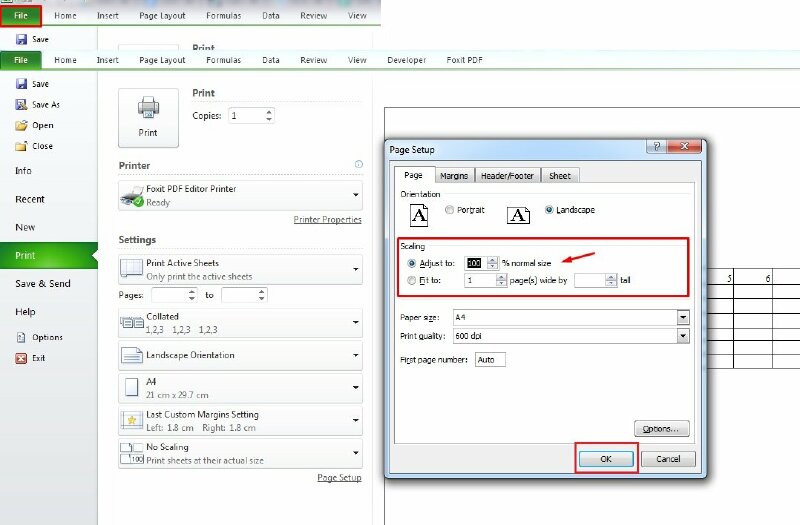800x525 pixels.
Task: Select Save & Send in sidebar
Action: (43, 284)
